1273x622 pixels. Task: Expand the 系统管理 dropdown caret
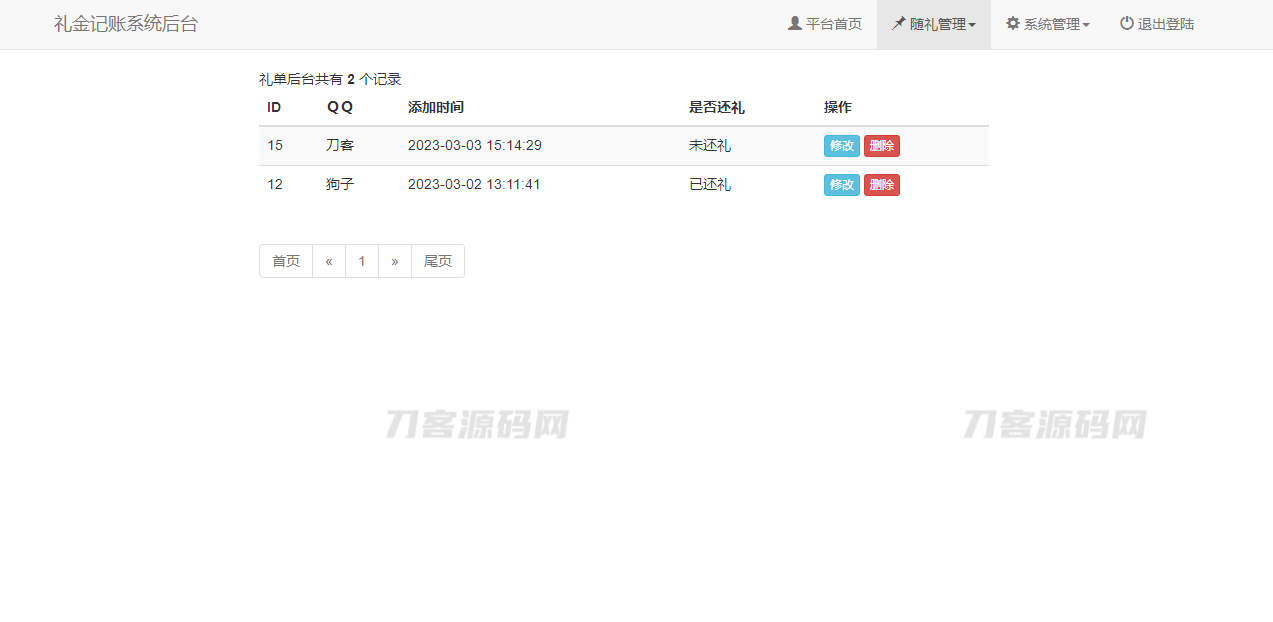coord(1086,25)
